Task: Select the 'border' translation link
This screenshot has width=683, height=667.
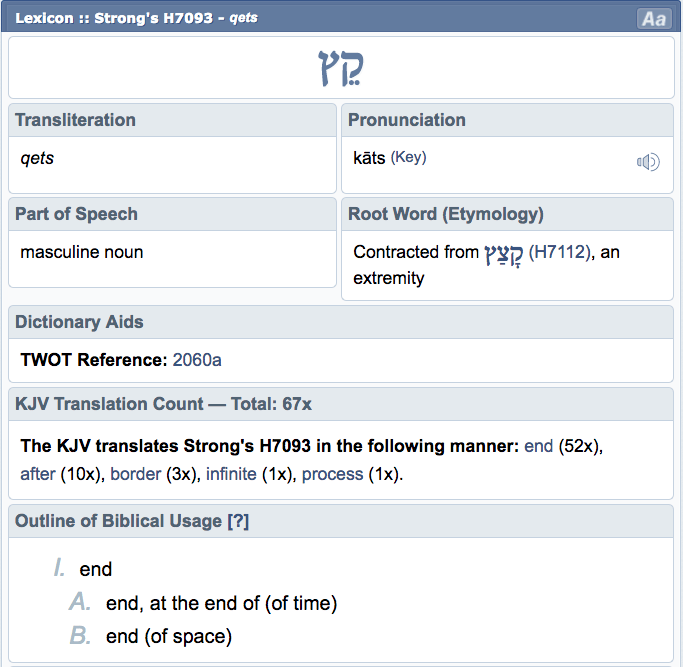Action: 134,474
